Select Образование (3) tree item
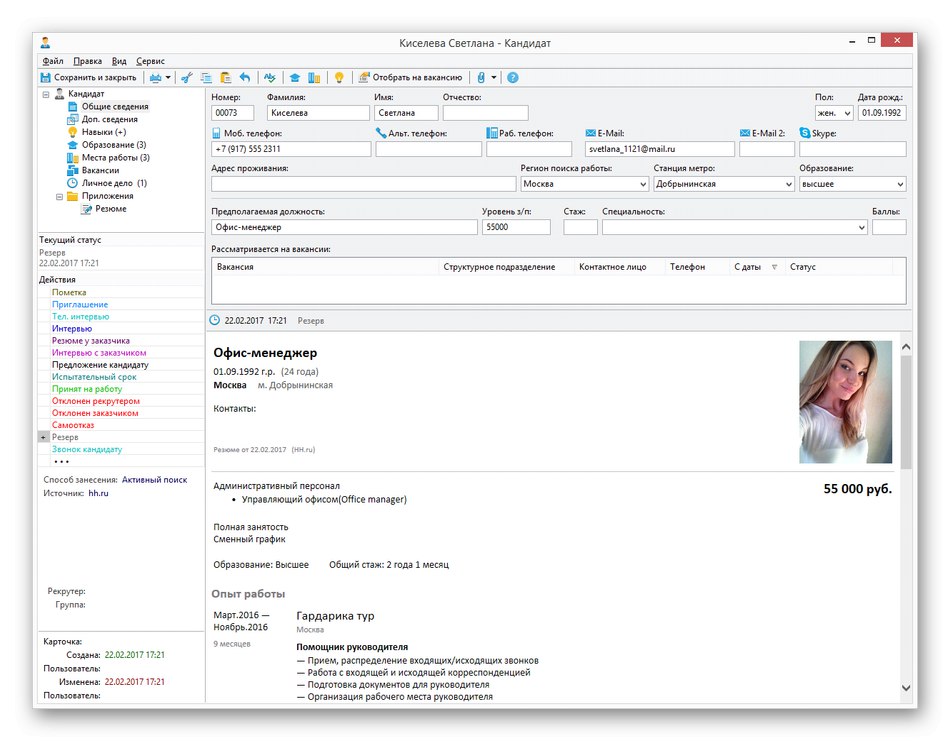Image resolution: width=950 pixels, height=741 pixels. click(114, 145)
